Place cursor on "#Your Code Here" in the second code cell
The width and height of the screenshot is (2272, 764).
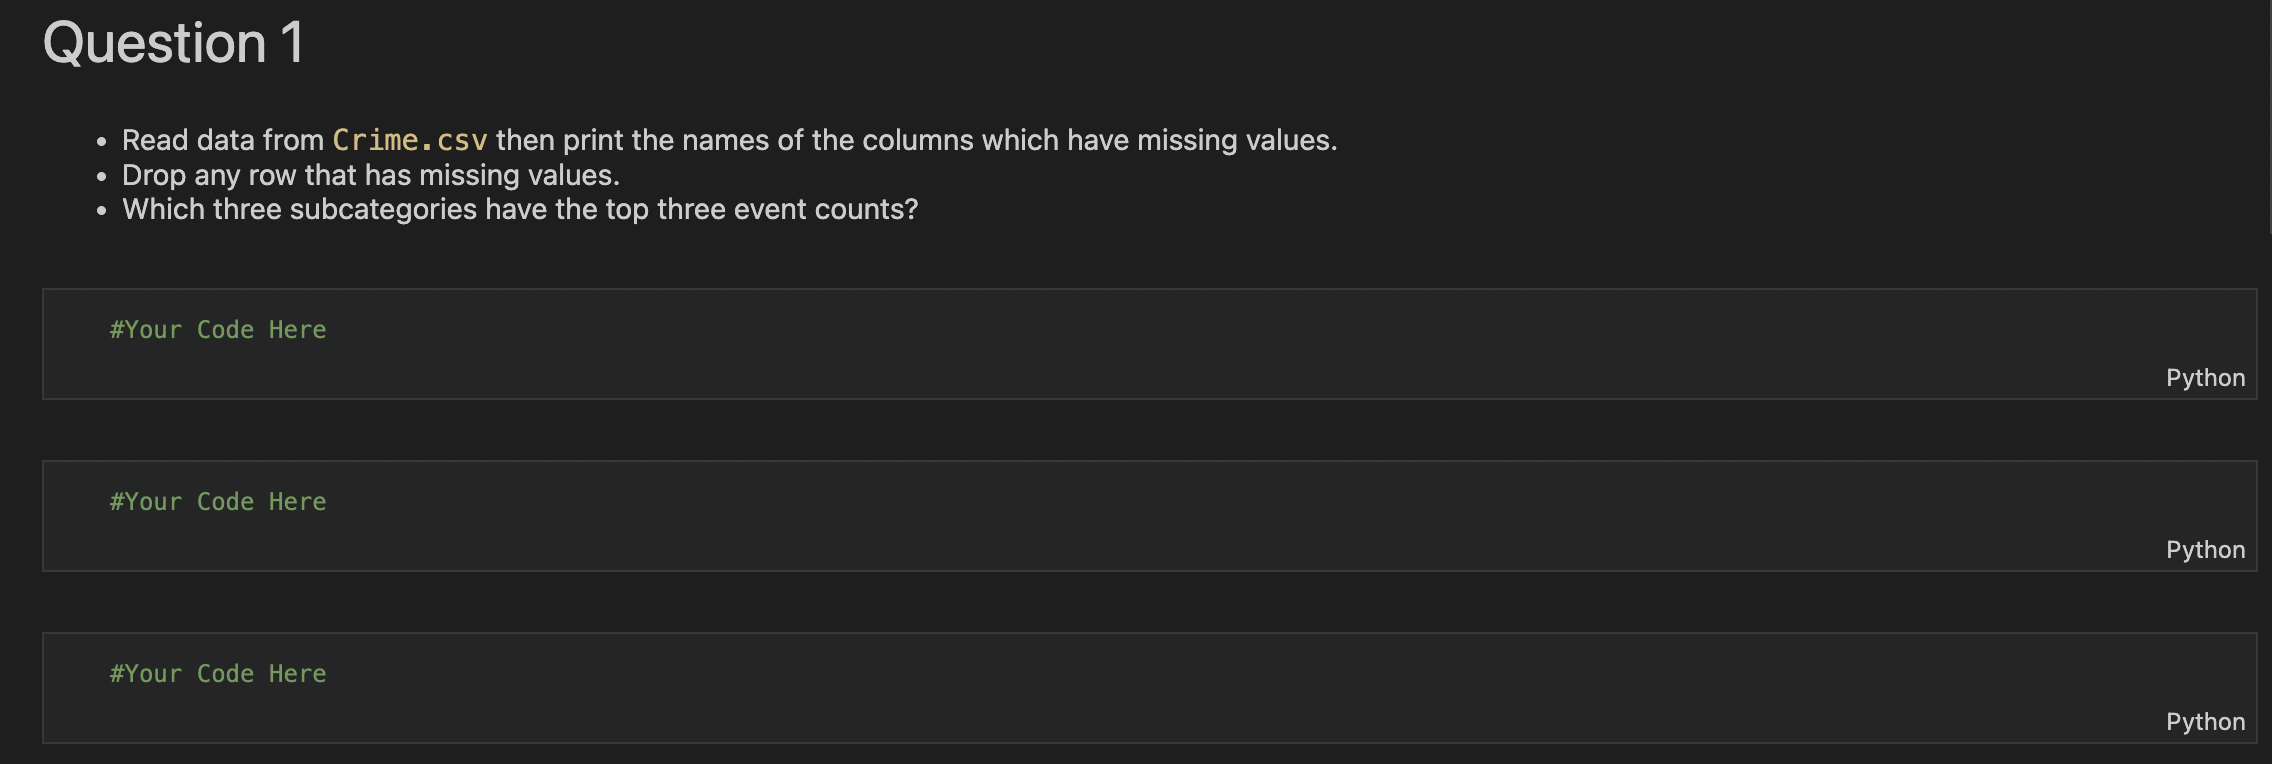[218, 502]
